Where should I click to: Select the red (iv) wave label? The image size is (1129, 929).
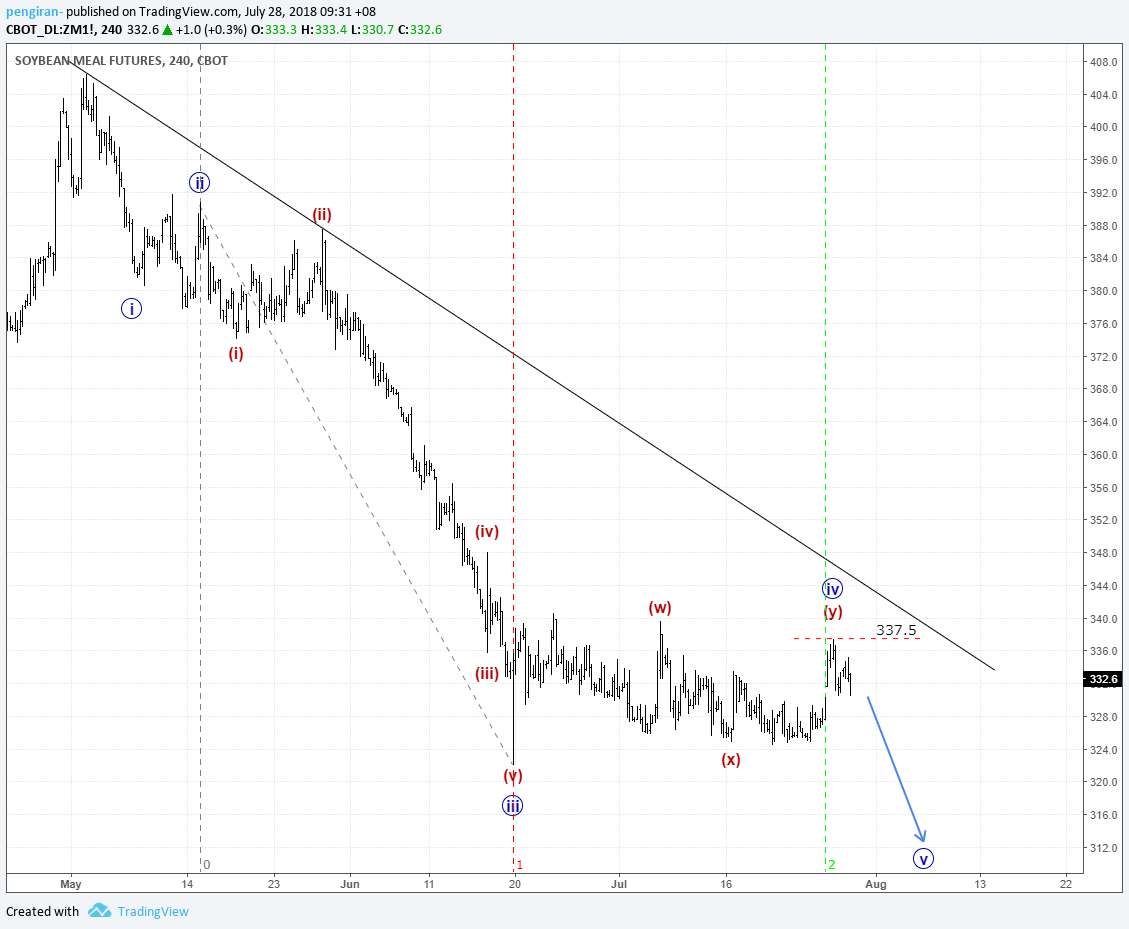pyautogui.click(x=487, y=531)
